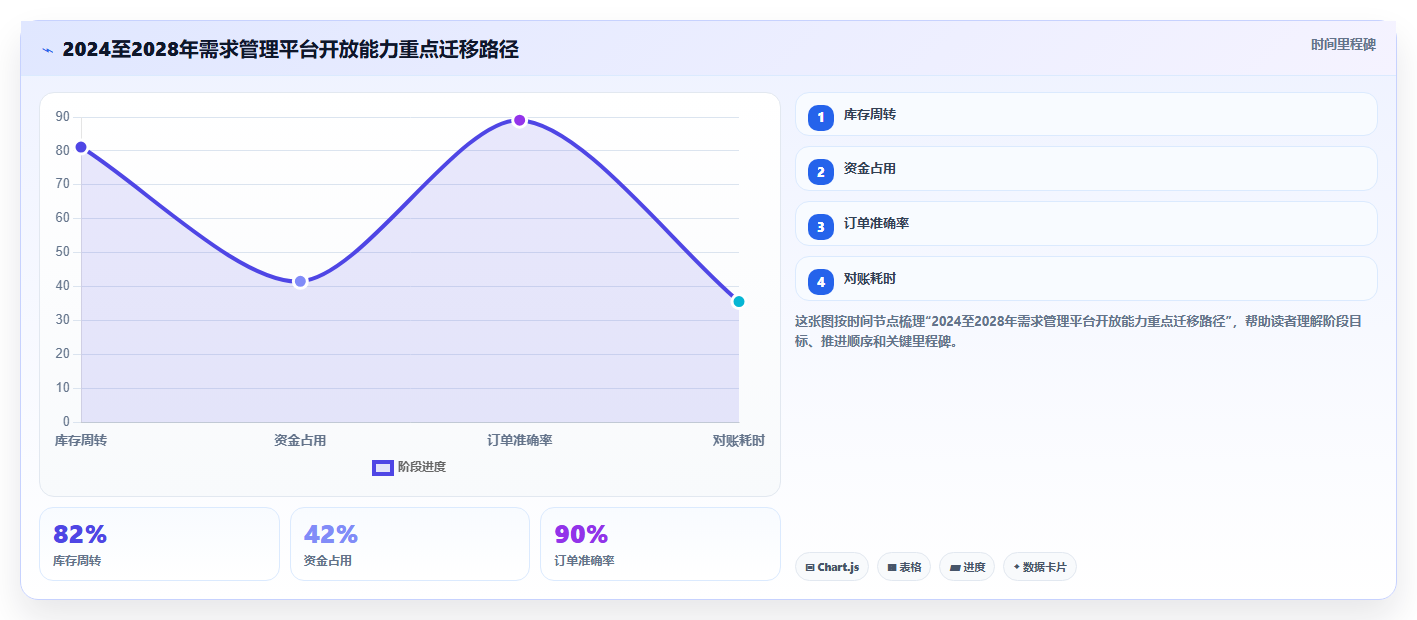Click the Chart.js tag chip

coord(832,567)
